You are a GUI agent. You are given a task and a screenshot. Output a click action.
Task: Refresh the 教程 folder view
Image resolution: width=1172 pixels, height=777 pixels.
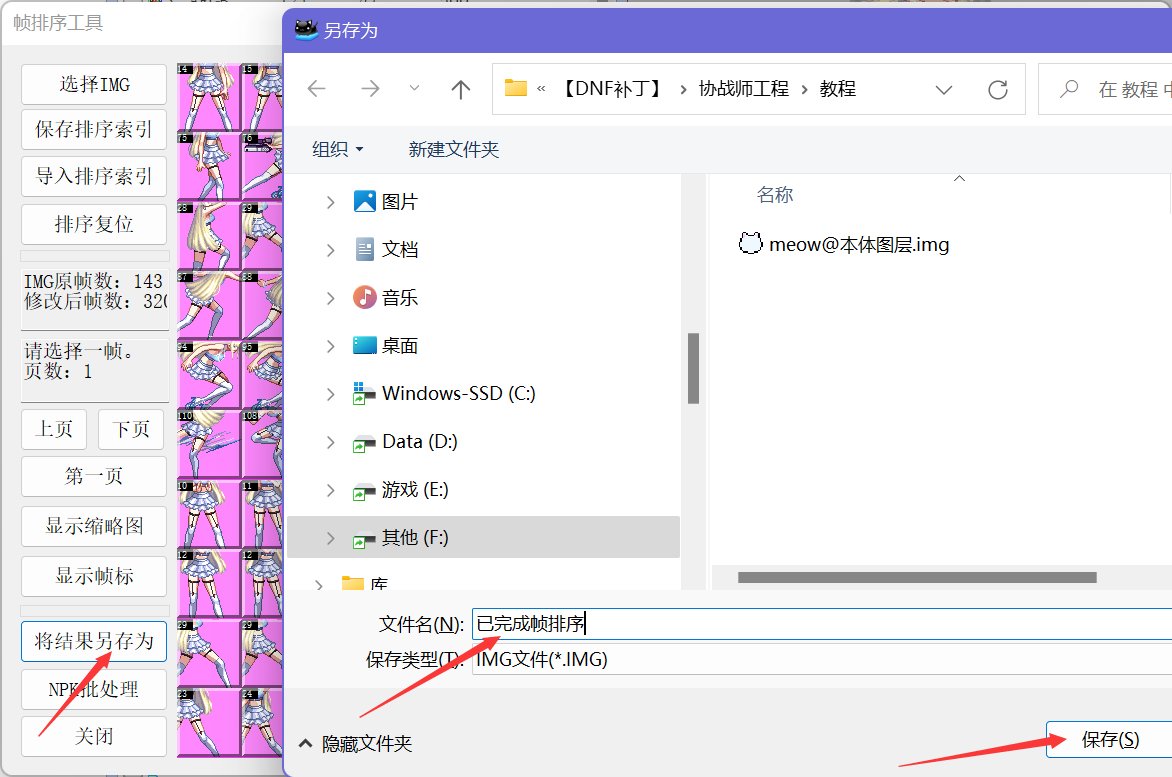[998, 90]
